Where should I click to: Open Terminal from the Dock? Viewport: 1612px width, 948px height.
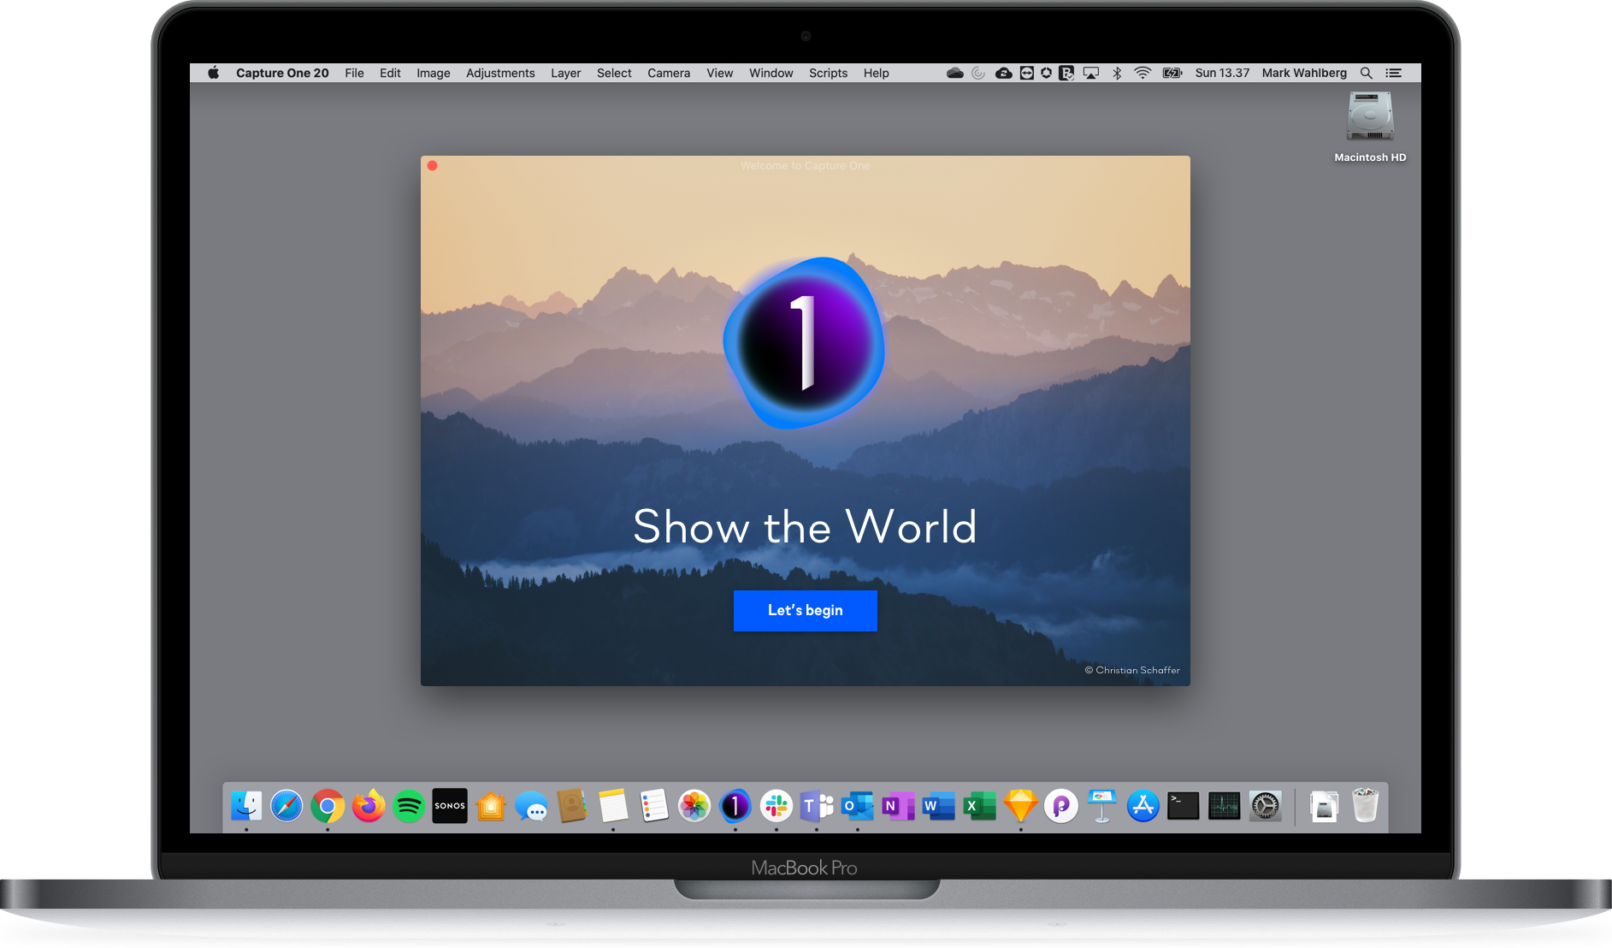[1182, 806]
